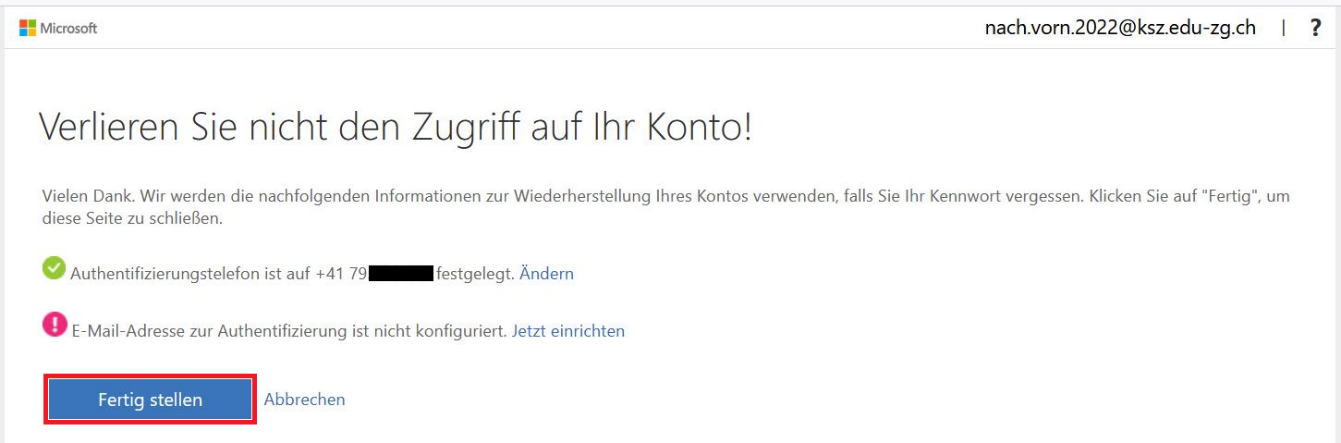The image size is (1341, 443).
Task: Click the pink exclamation warning icon
Action: pyautogui.click(x=54, y=327)
